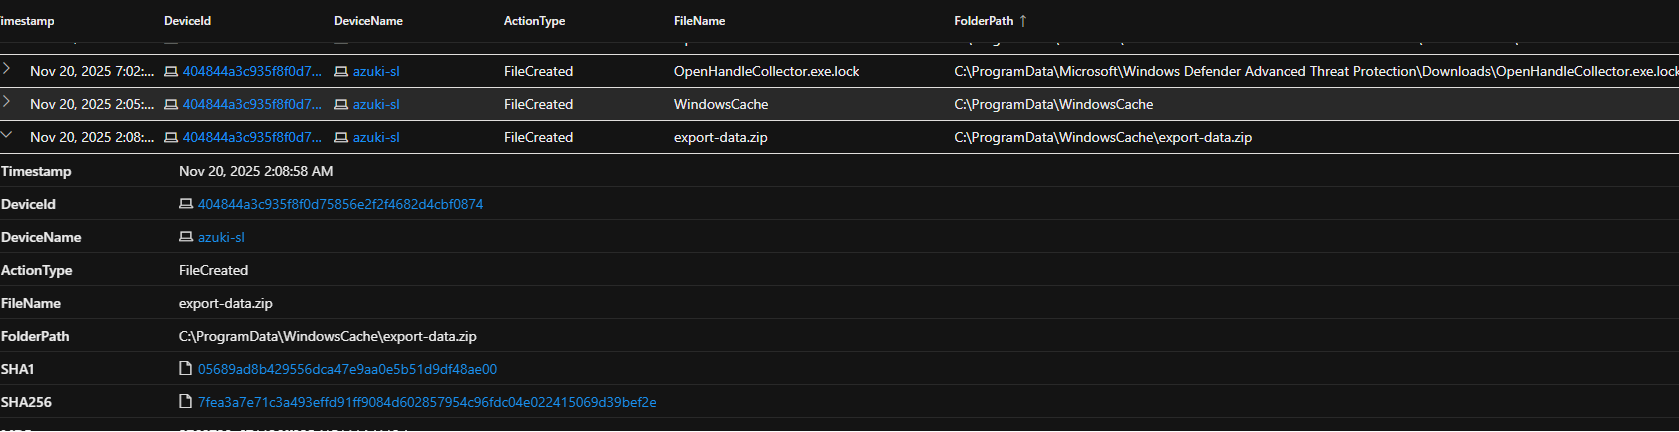Click the DeviceName column header
This screenshot has width=1679, height=432.
point(368,21)
